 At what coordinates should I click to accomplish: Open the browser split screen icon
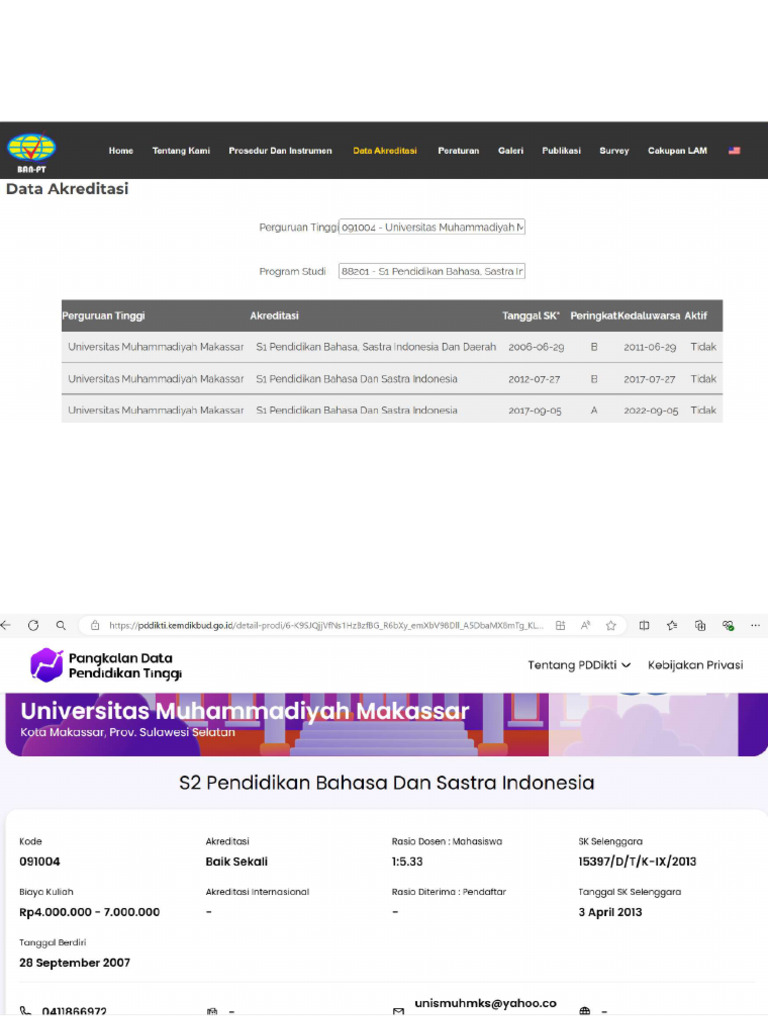pos(644,625)
